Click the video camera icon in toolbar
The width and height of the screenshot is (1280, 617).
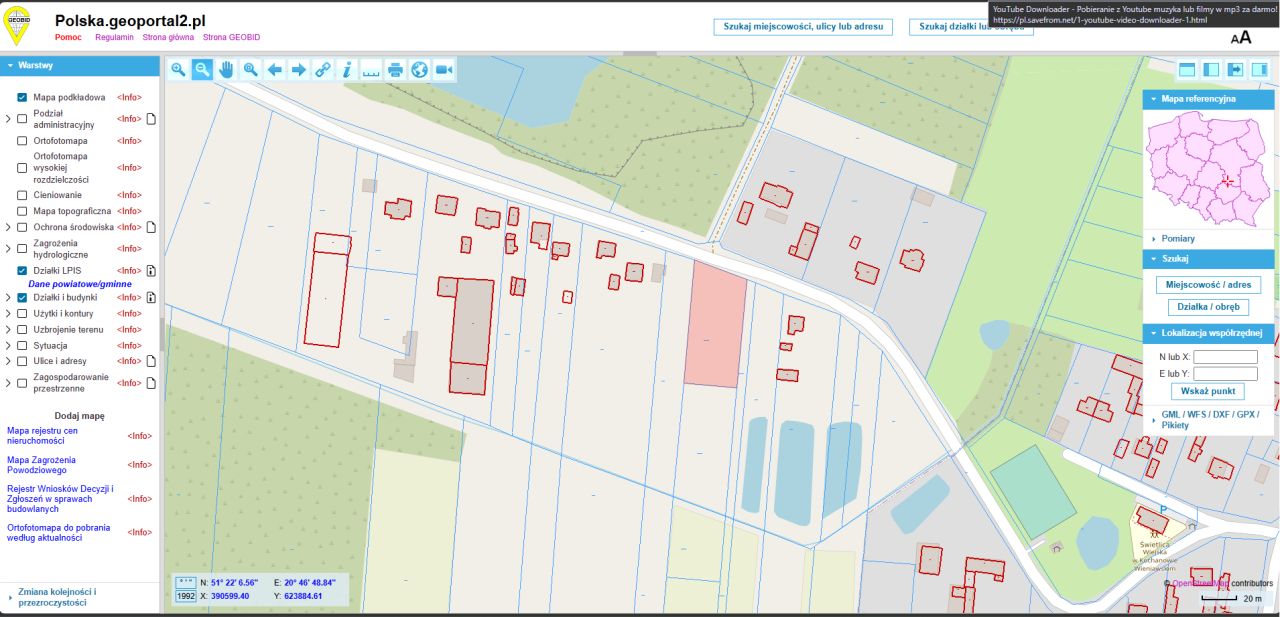coord(444,69)
